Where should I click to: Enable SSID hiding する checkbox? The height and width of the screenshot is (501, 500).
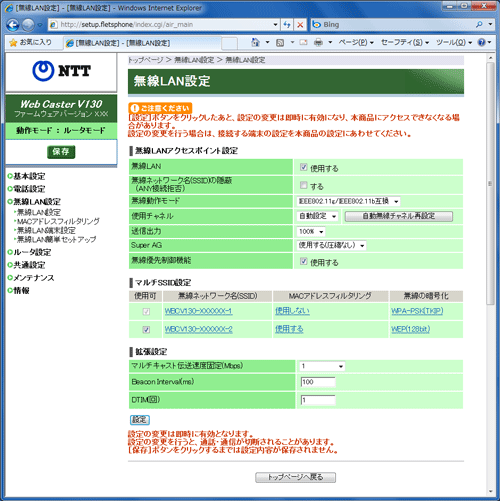(x=303, y=185)
